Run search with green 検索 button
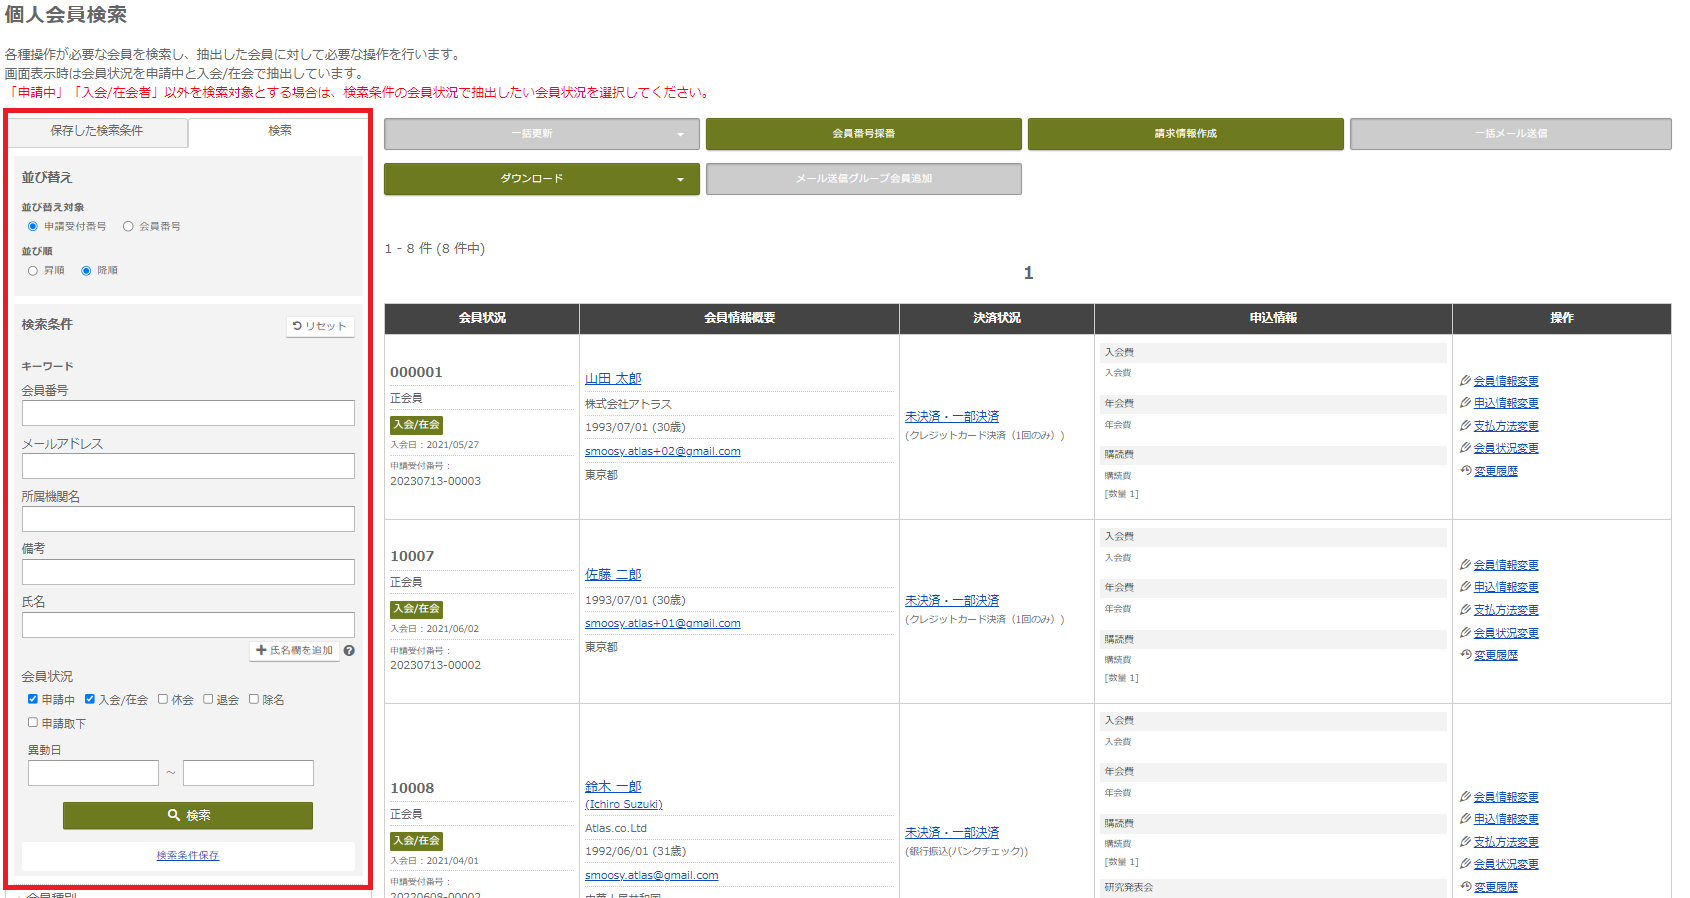Image resolution: width=1690 pixels, height=898 pixels. [188, 816]
